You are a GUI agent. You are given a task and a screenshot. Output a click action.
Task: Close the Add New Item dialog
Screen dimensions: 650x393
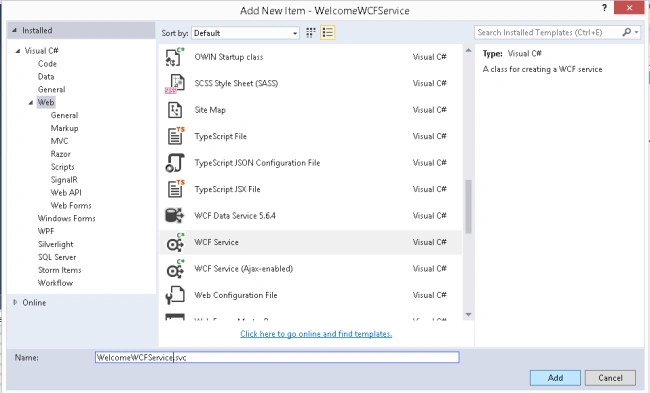[x=629, y=7]
